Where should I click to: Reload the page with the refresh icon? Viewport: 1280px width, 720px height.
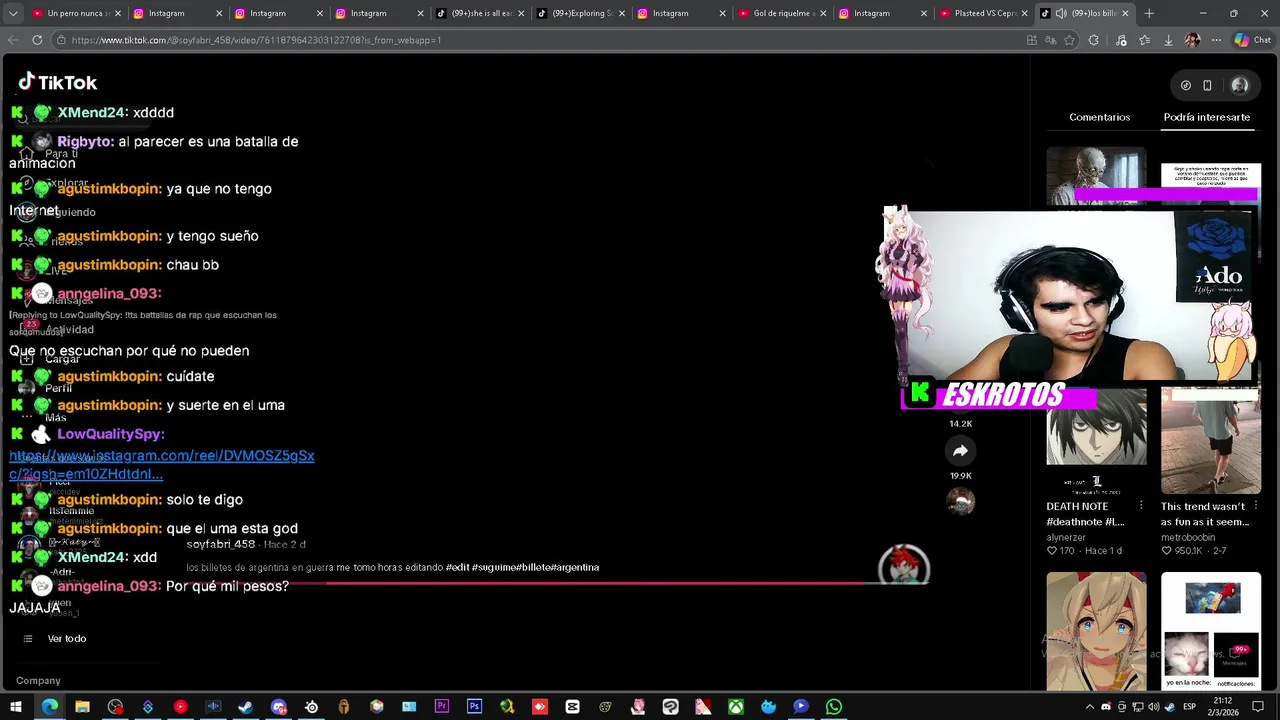click(37, 40)
